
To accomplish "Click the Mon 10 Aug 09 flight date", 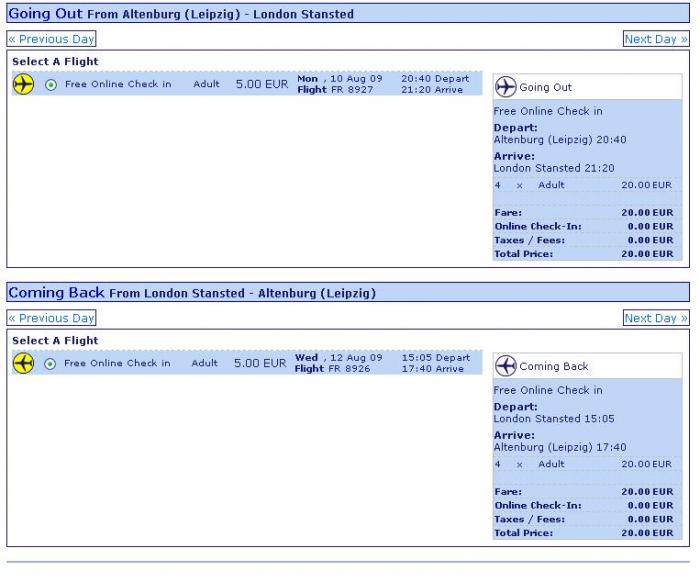I will 340,79.
